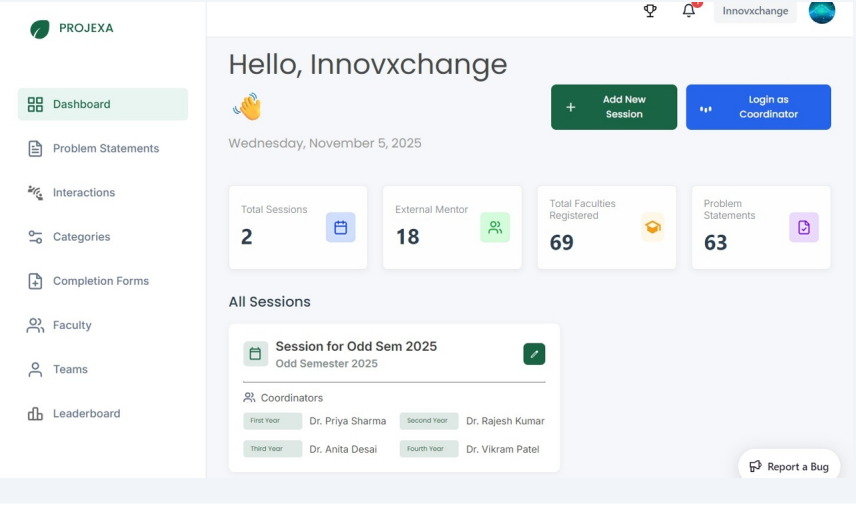
Task: Go to Interactions page
Action: click(84, 193)
